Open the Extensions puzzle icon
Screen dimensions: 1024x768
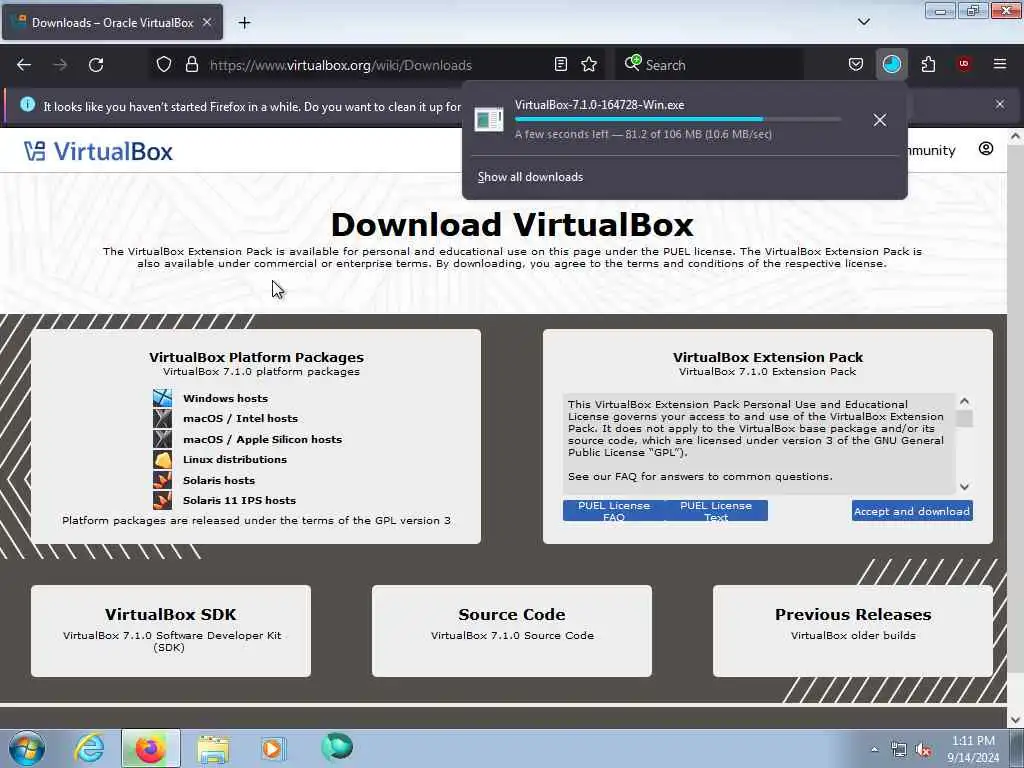tap(928, 65)
